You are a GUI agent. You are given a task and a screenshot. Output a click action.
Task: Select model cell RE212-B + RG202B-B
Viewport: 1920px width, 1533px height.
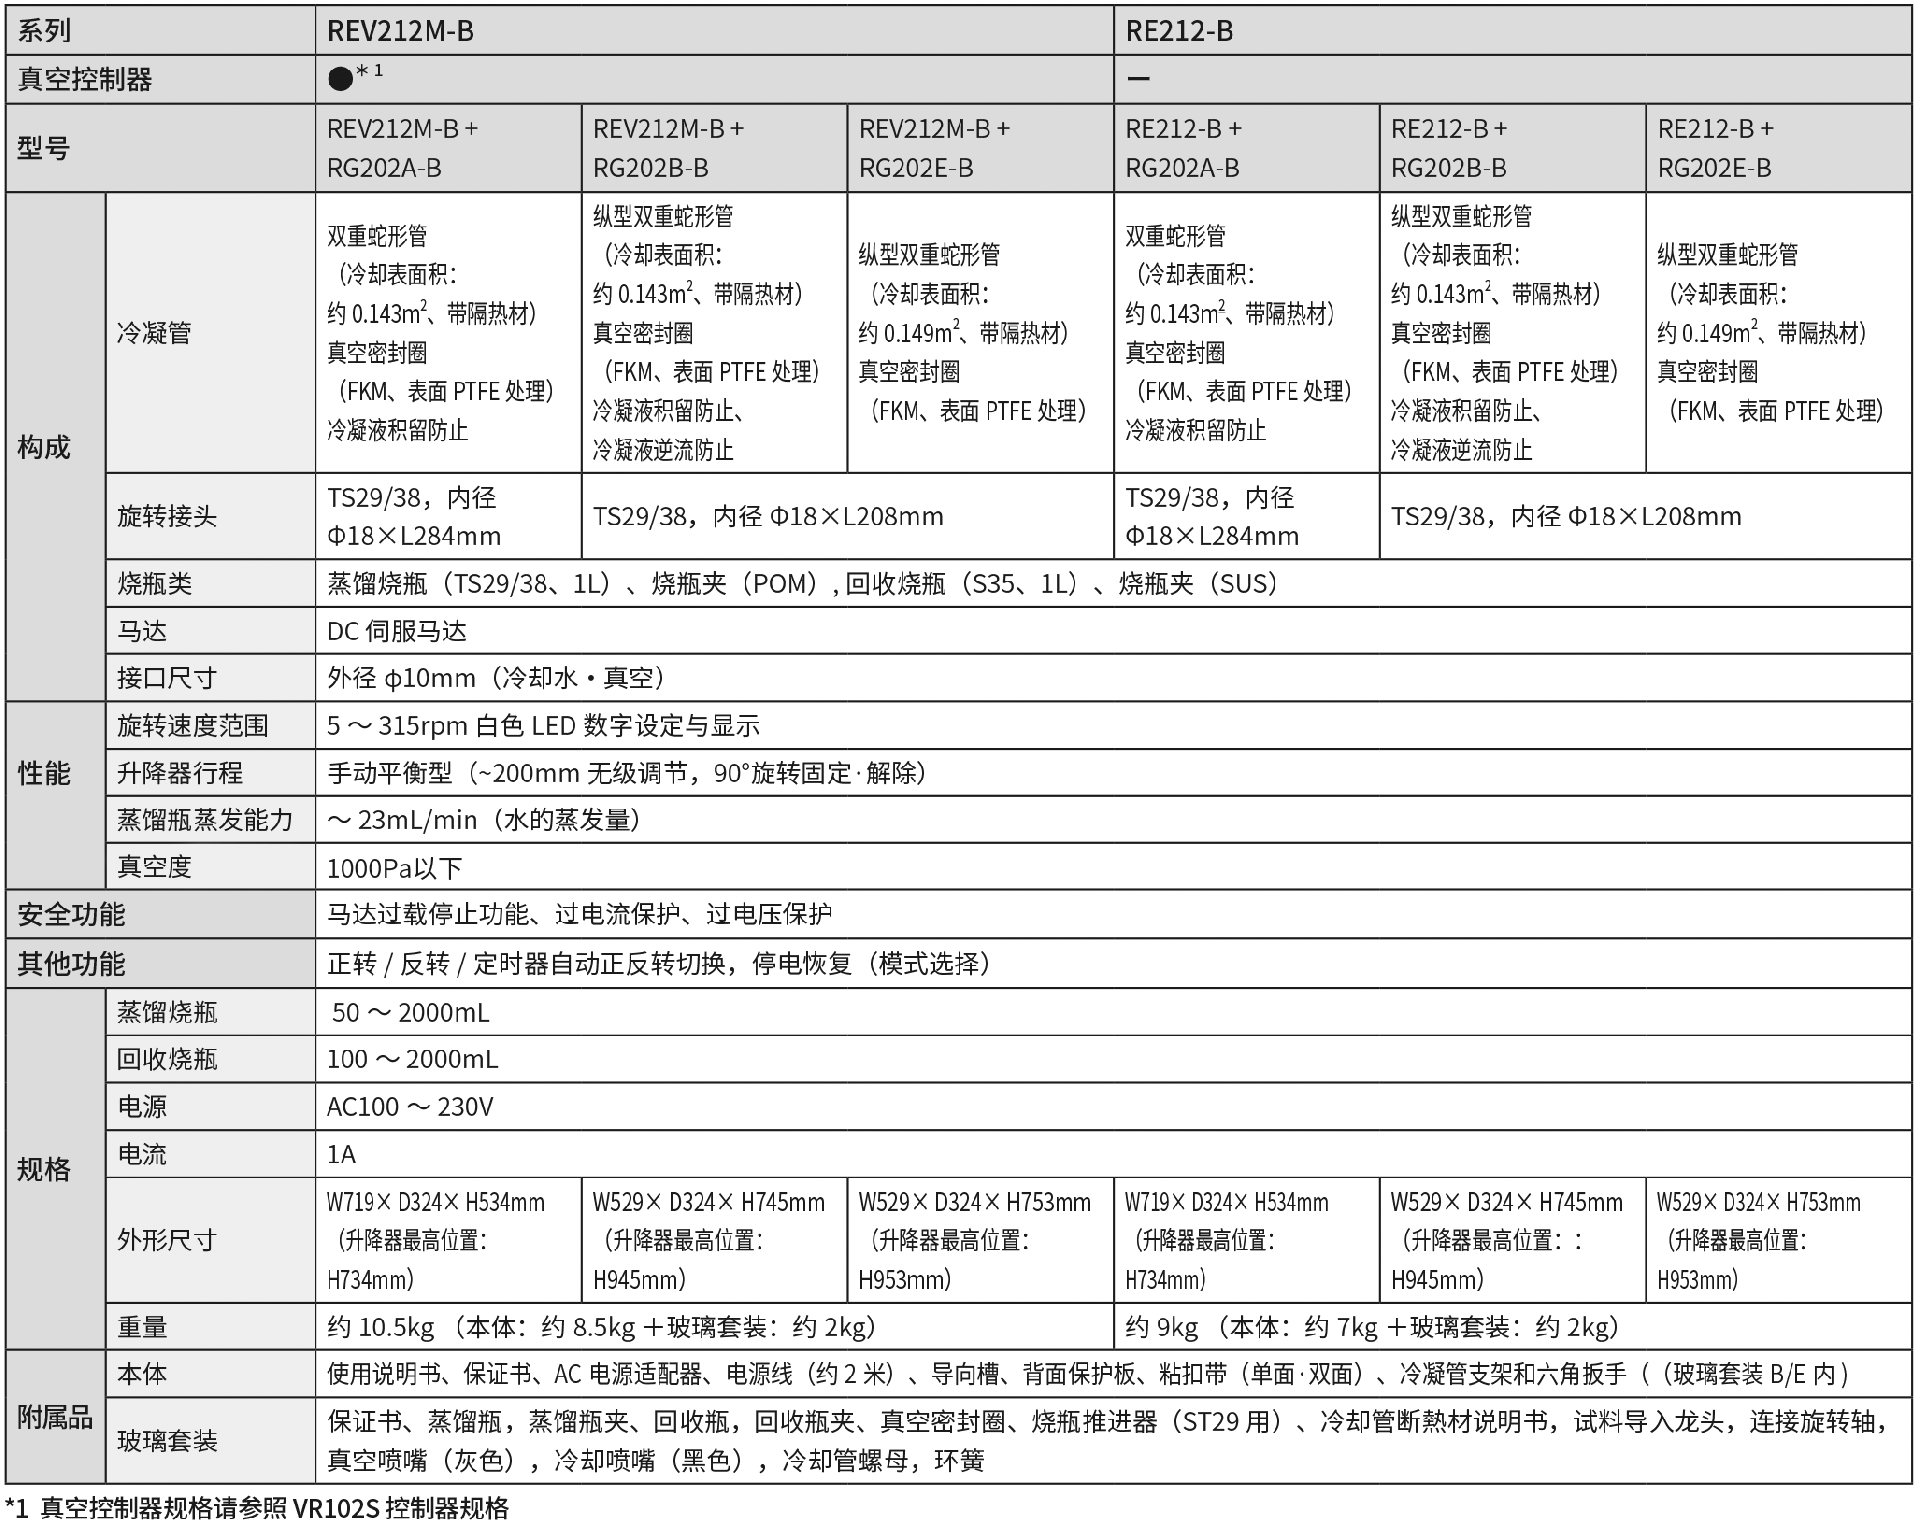(x=1512, y=148)
